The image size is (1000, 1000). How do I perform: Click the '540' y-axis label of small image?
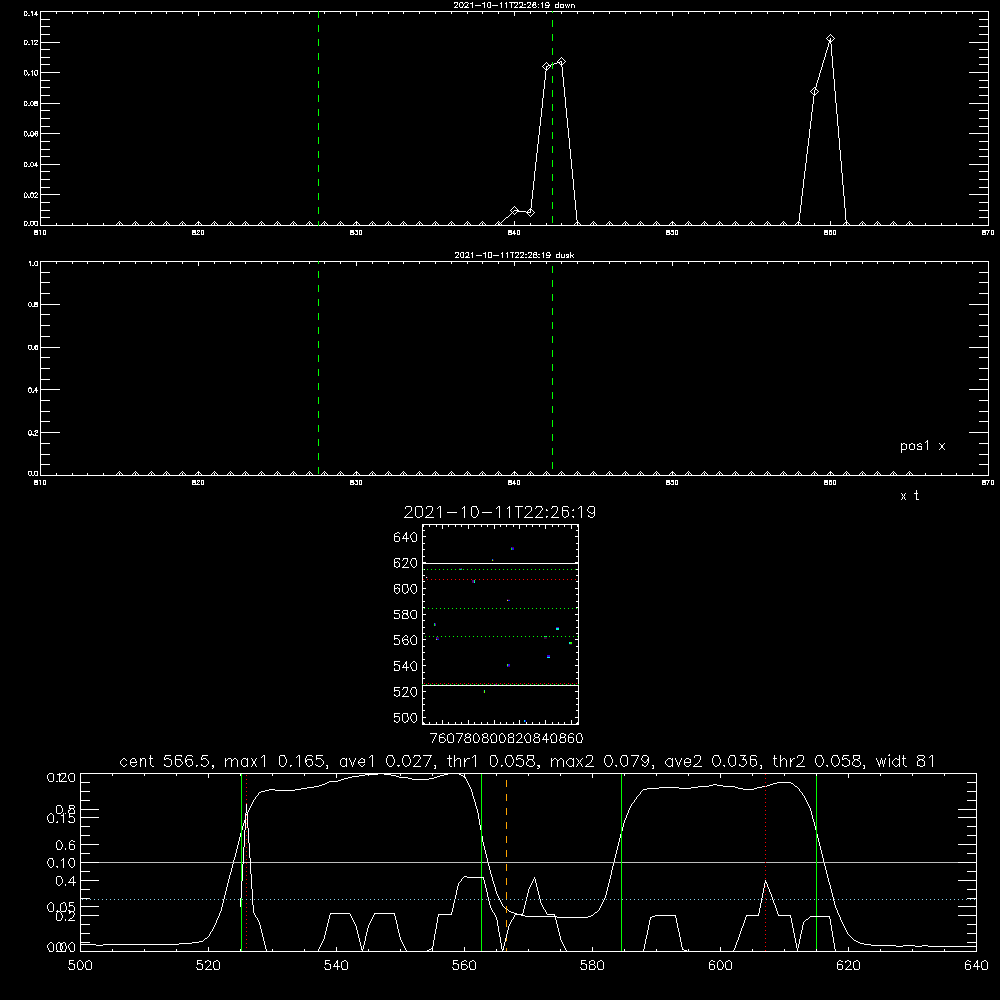(406, 666)
